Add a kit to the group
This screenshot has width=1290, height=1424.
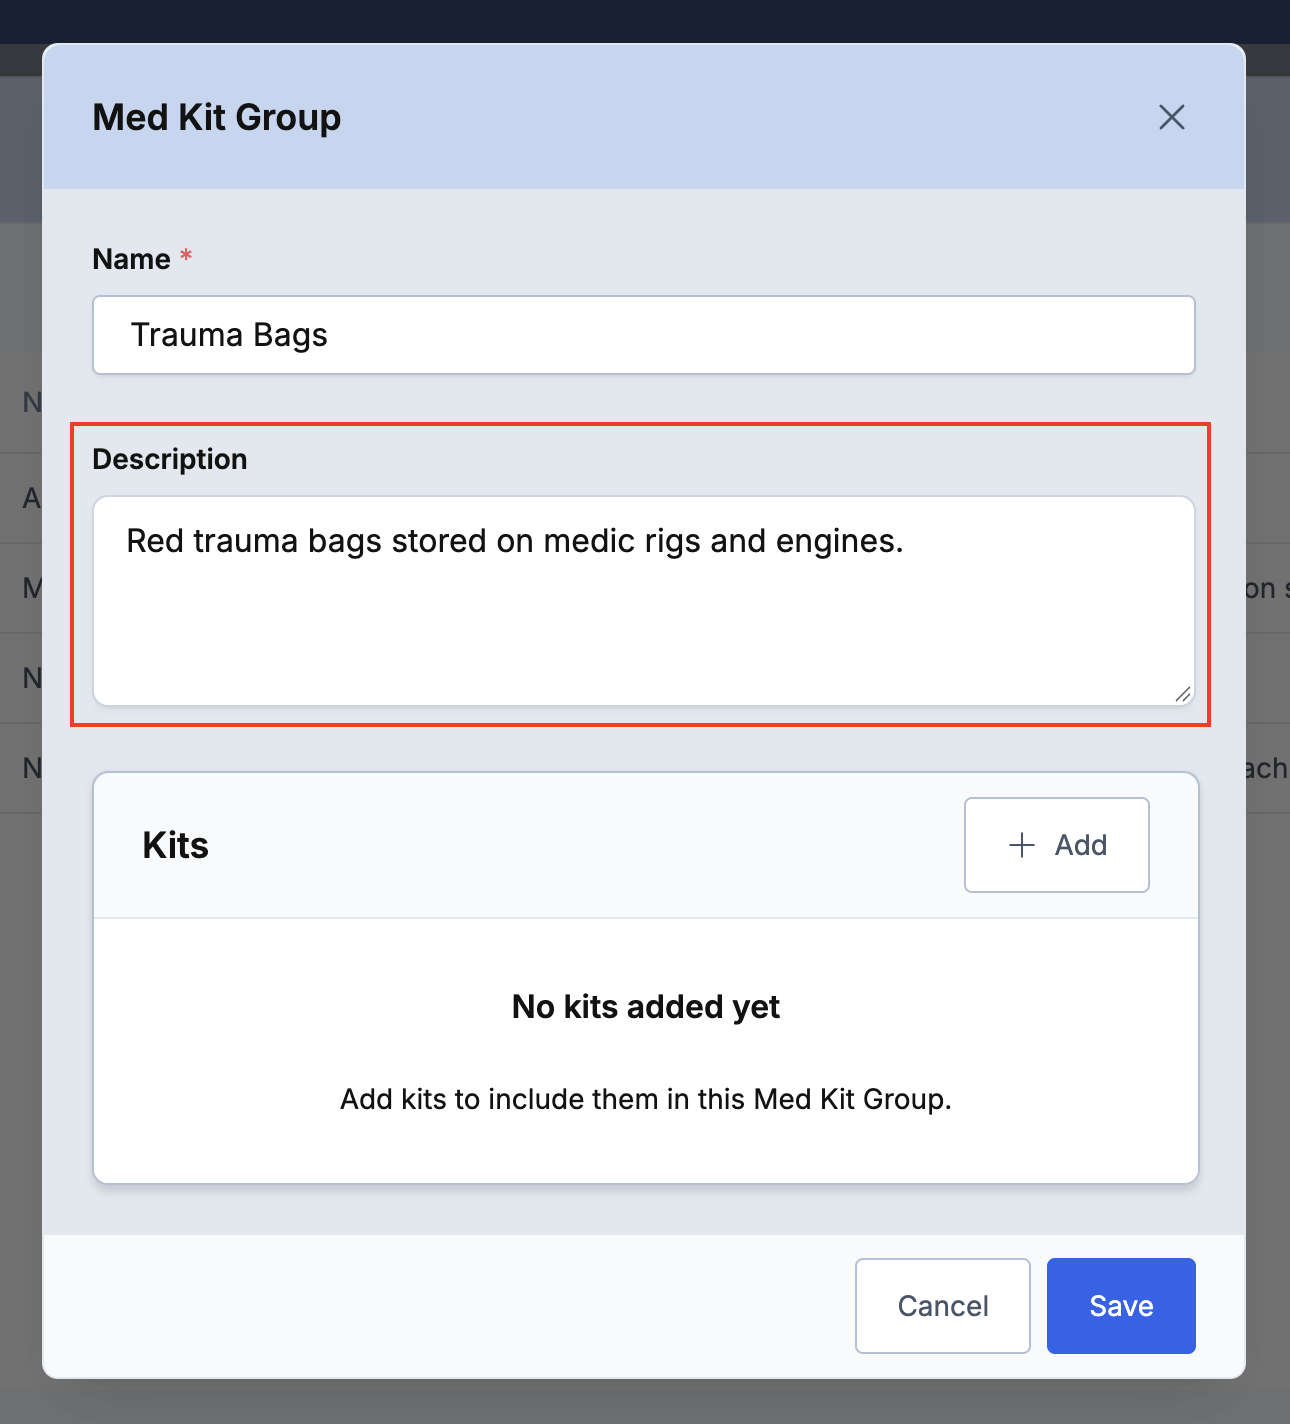click(1057, 845)
